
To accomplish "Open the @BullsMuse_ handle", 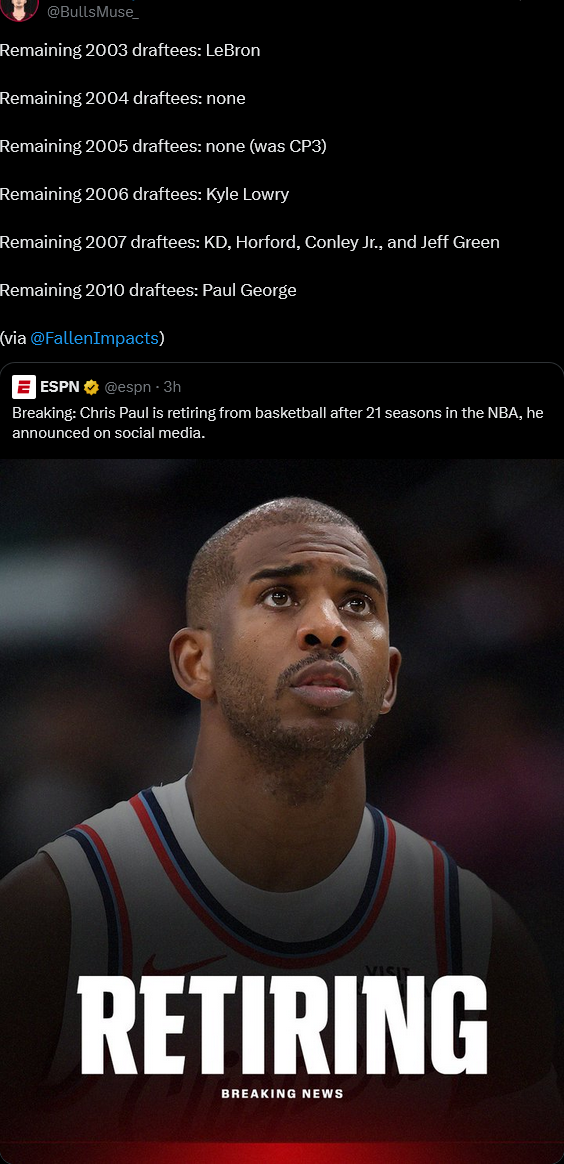I will pos(93,10).
